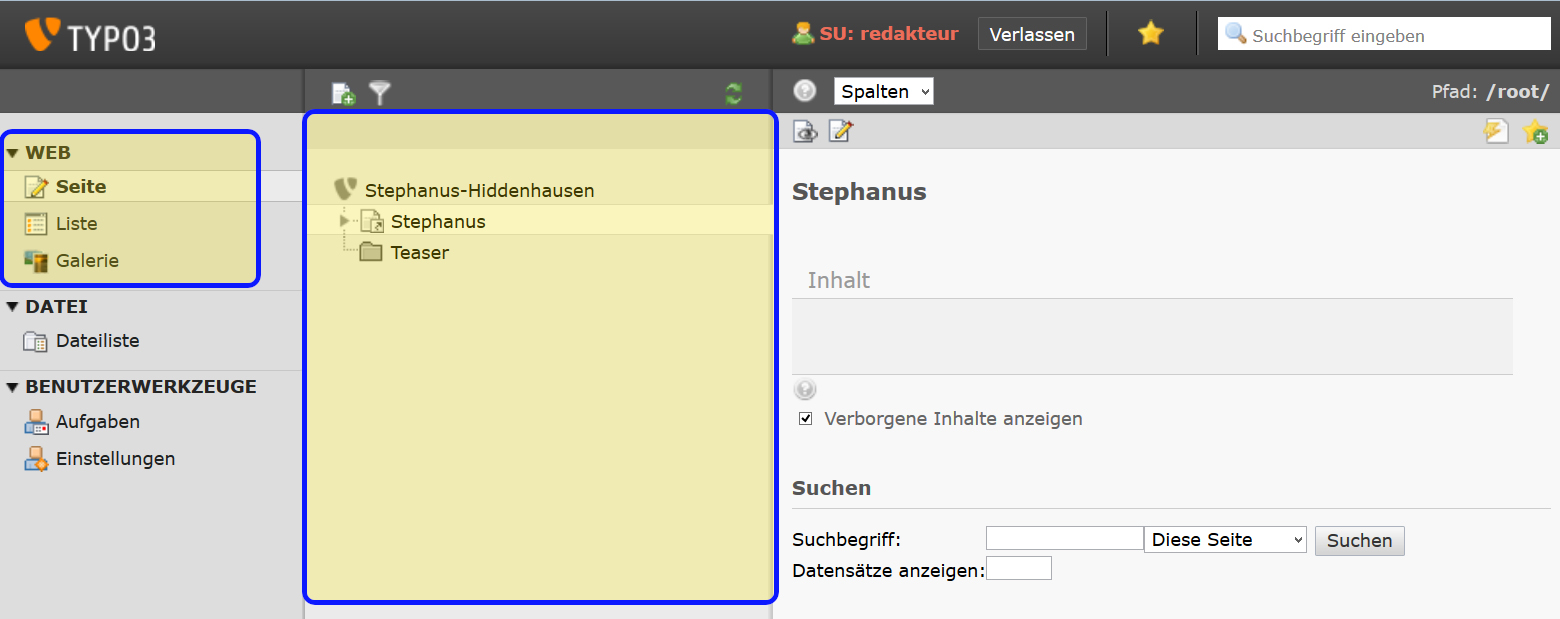Click the clear cache lightning icon
1560x619 pixels.
coord(1496,131)
